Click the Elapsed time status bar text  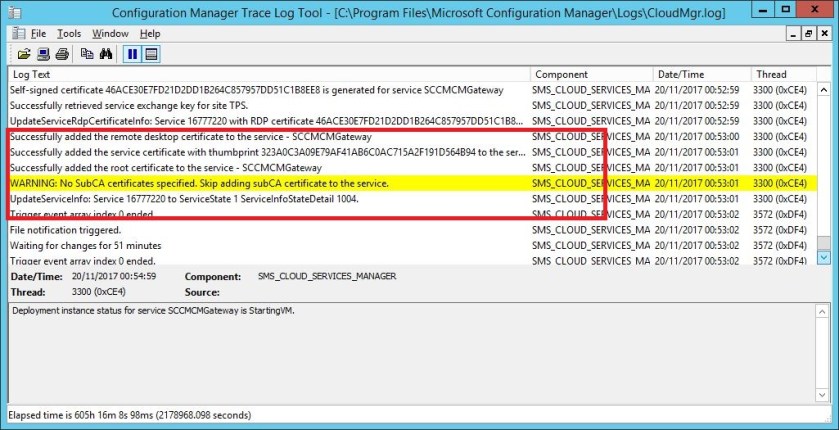point(129,415)
